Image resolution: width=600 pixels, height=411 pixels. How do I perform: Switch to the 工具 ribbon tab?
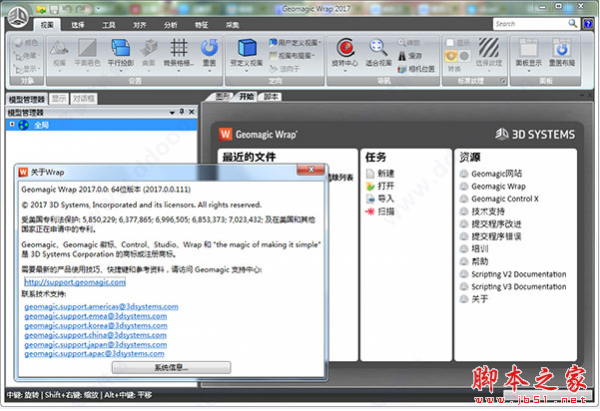(x=109, y=25)
